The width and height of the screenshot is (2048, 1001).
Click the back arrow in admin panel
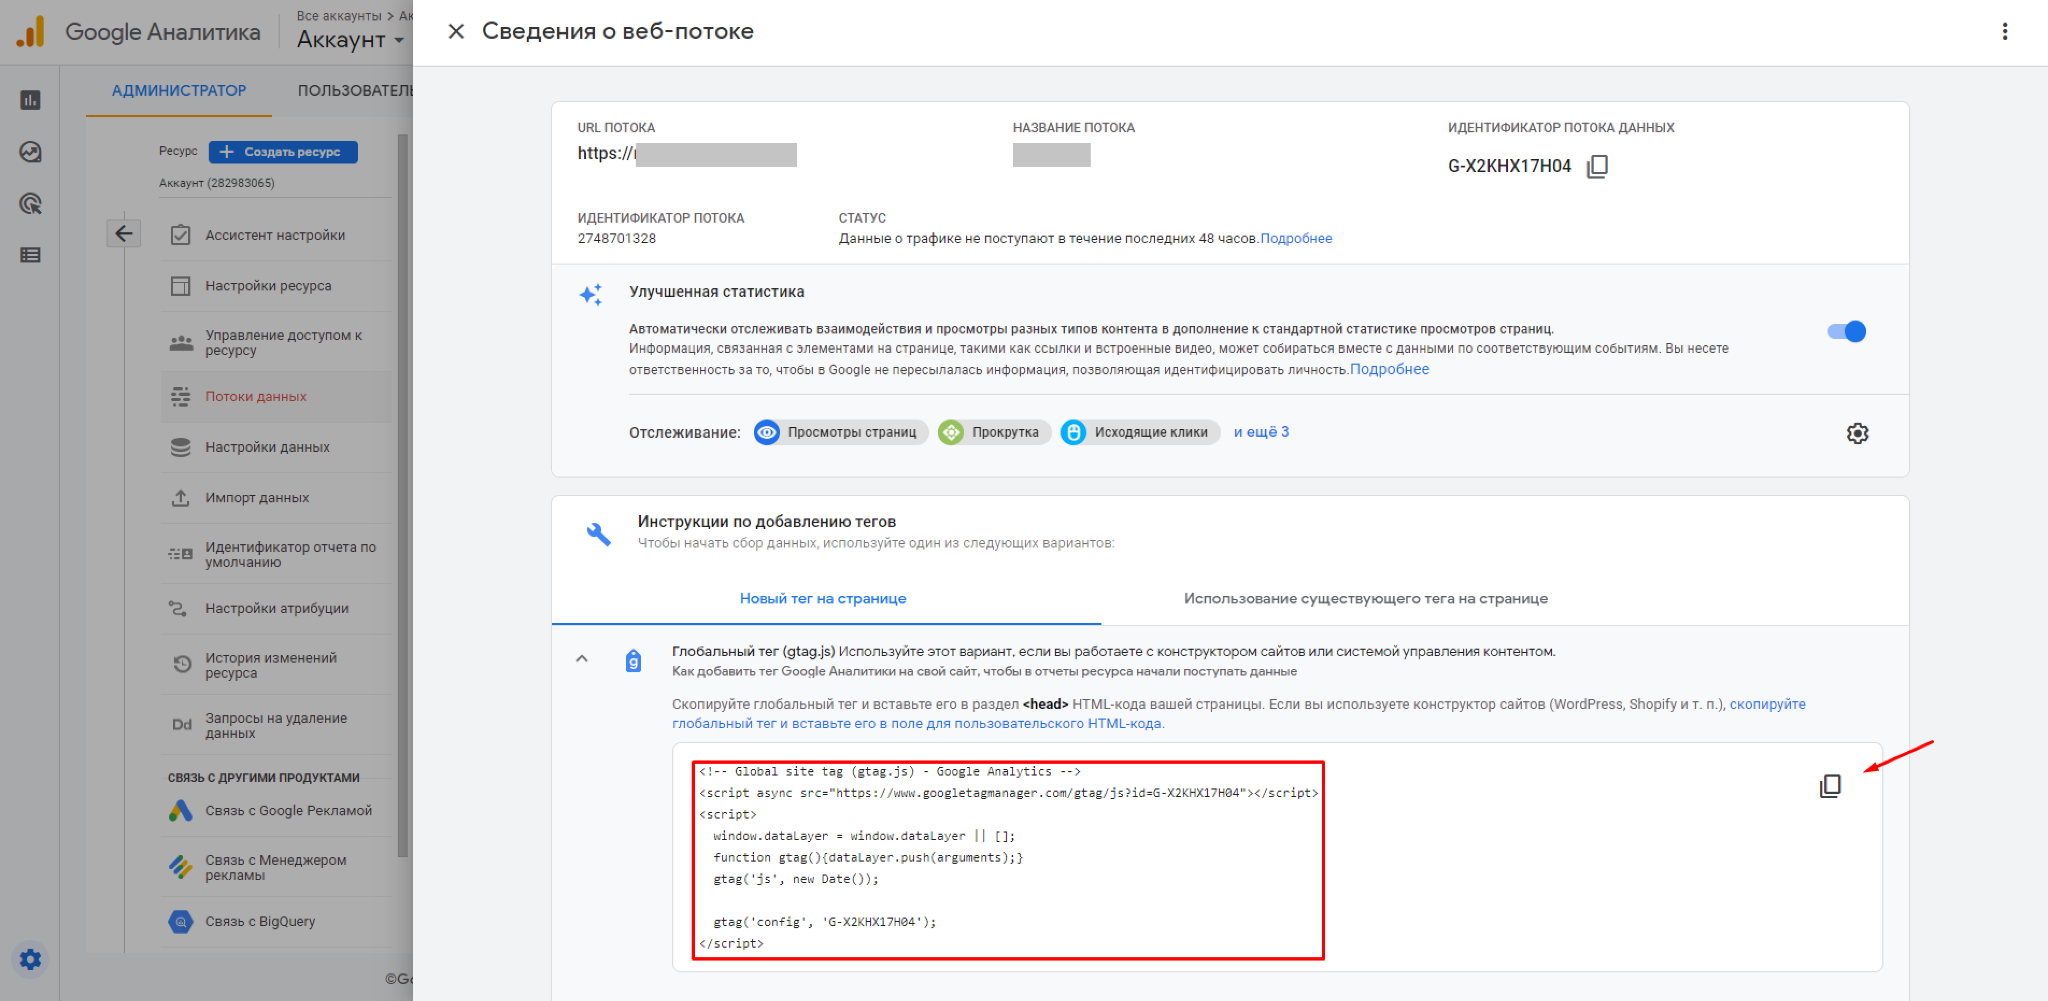(x=124, y=233)
